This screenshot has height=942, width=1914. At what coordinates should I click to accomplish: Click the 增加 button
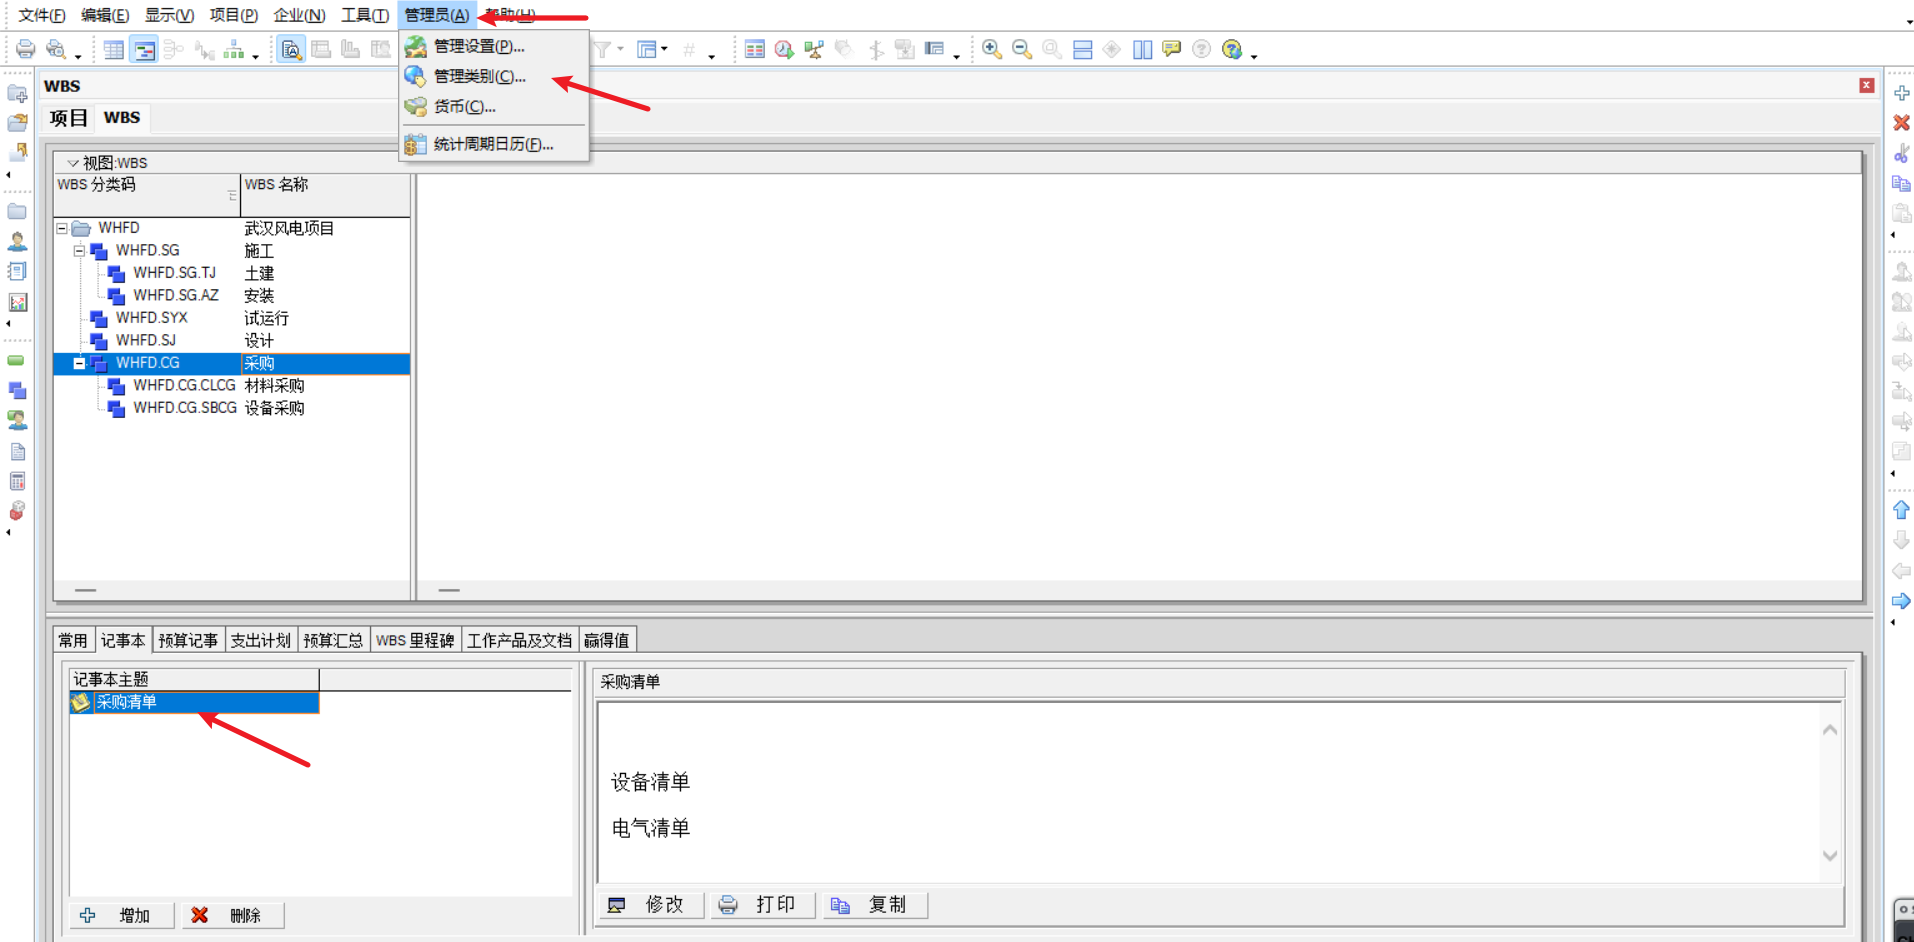click(122, 915)
